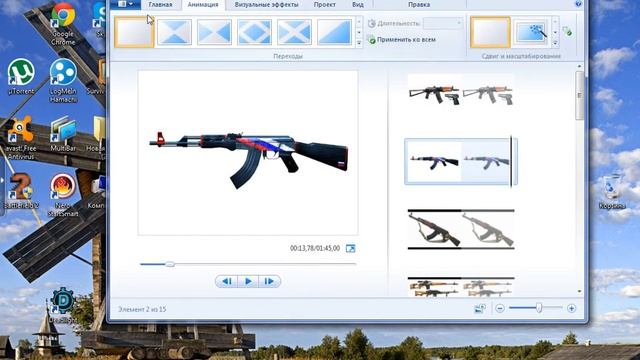640x360 pixels.
Task: Open the Правка tab
Action: [x=419, y=4]
